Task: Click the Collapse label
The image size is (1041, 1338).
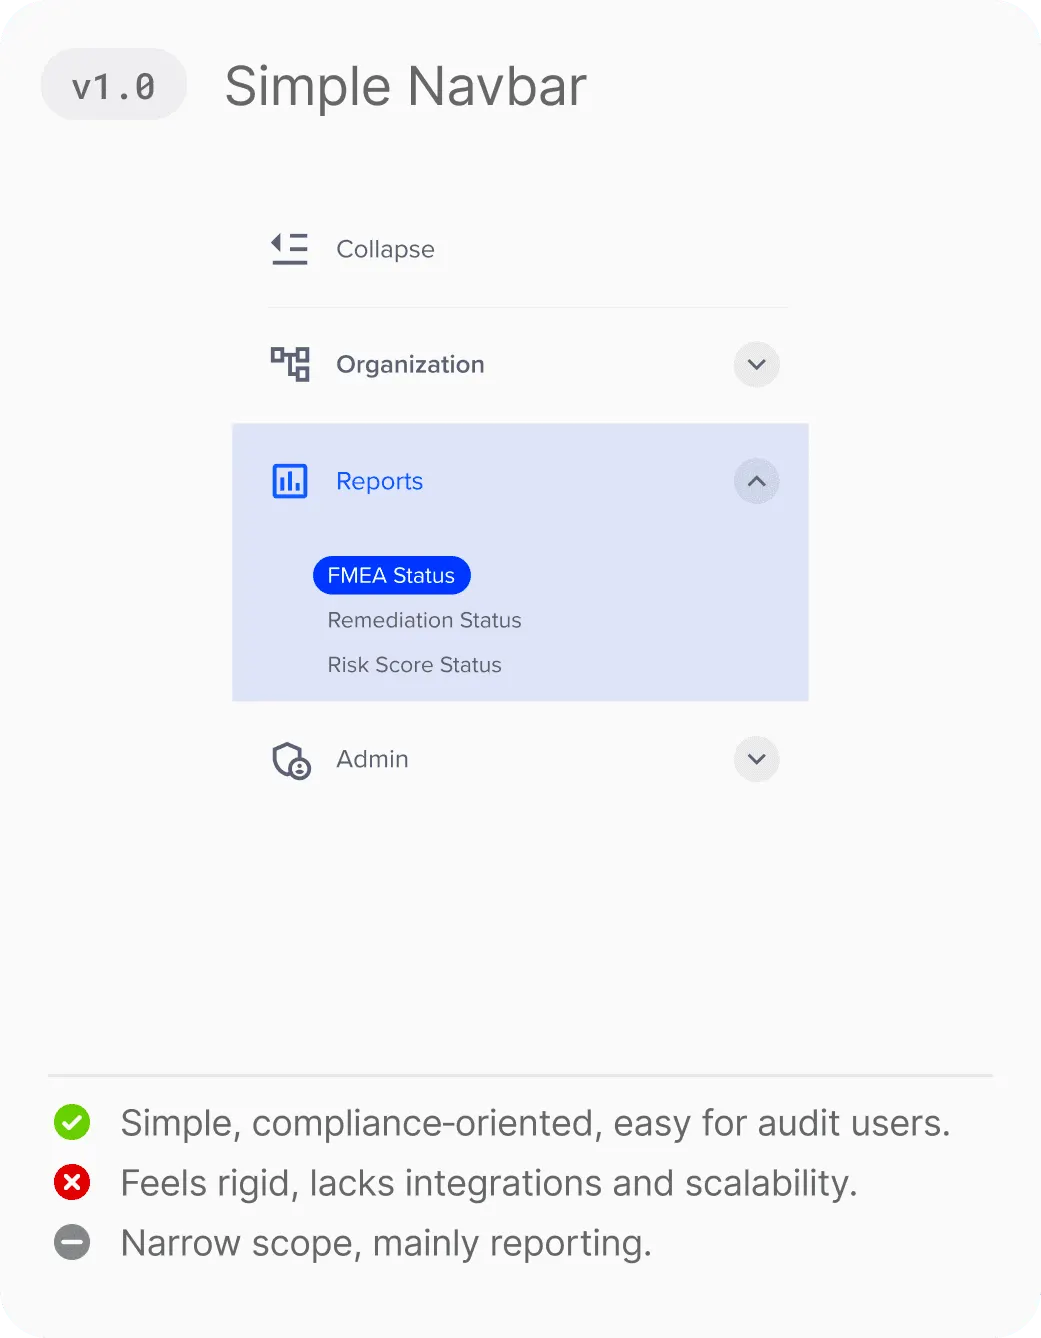Action: click(x=385, y=249)
